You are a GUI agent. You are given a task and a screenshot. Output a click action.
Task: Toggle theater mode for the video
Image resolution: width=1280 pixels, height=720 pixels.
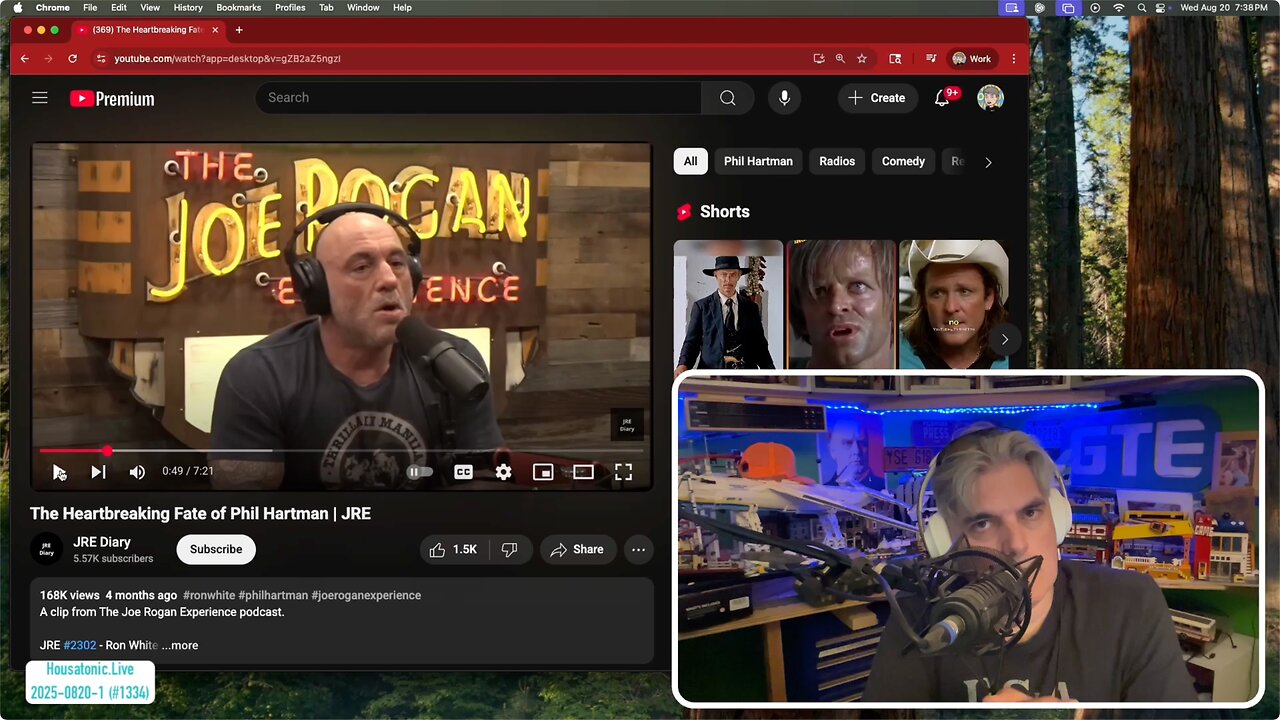tap(583, 472)
